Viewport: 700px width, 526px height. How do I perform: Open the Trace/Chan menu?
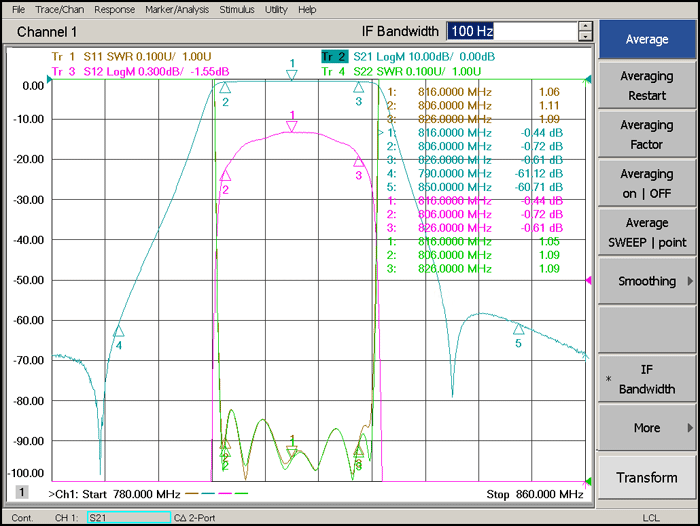click(60, 9)
